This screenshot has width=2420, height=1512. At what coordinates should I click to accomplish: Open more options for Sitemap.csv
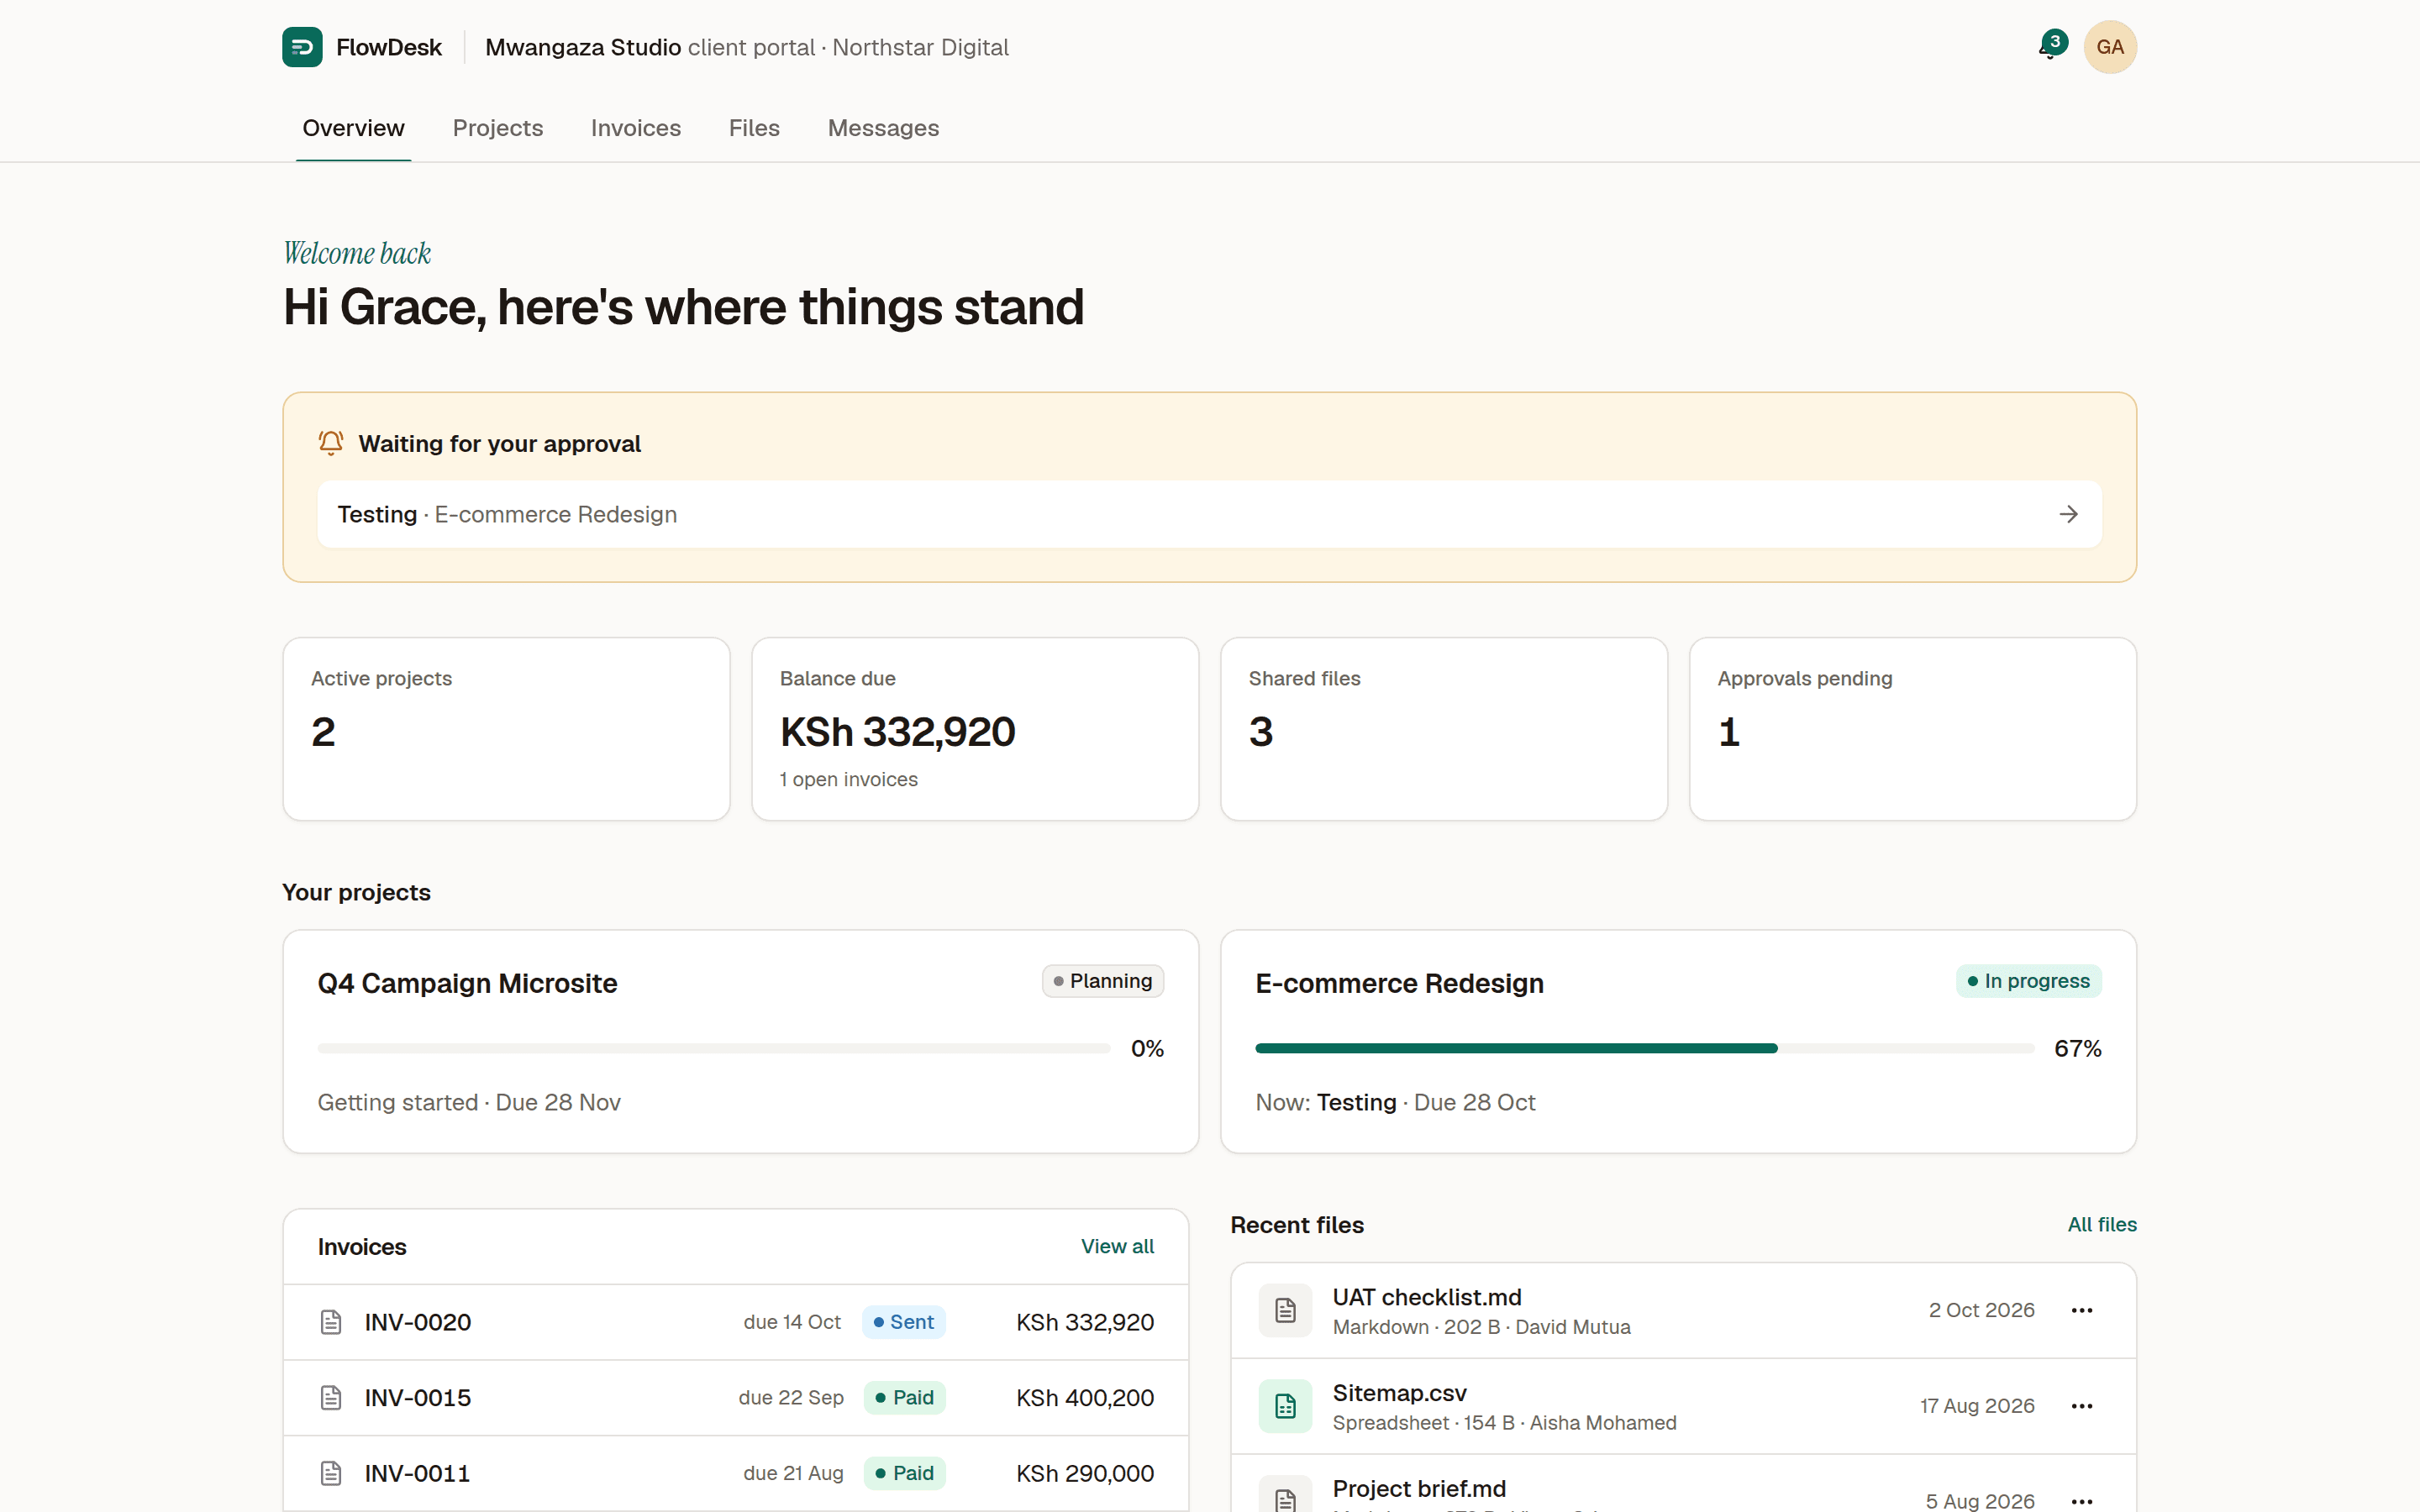[x=2082, y=1406]
